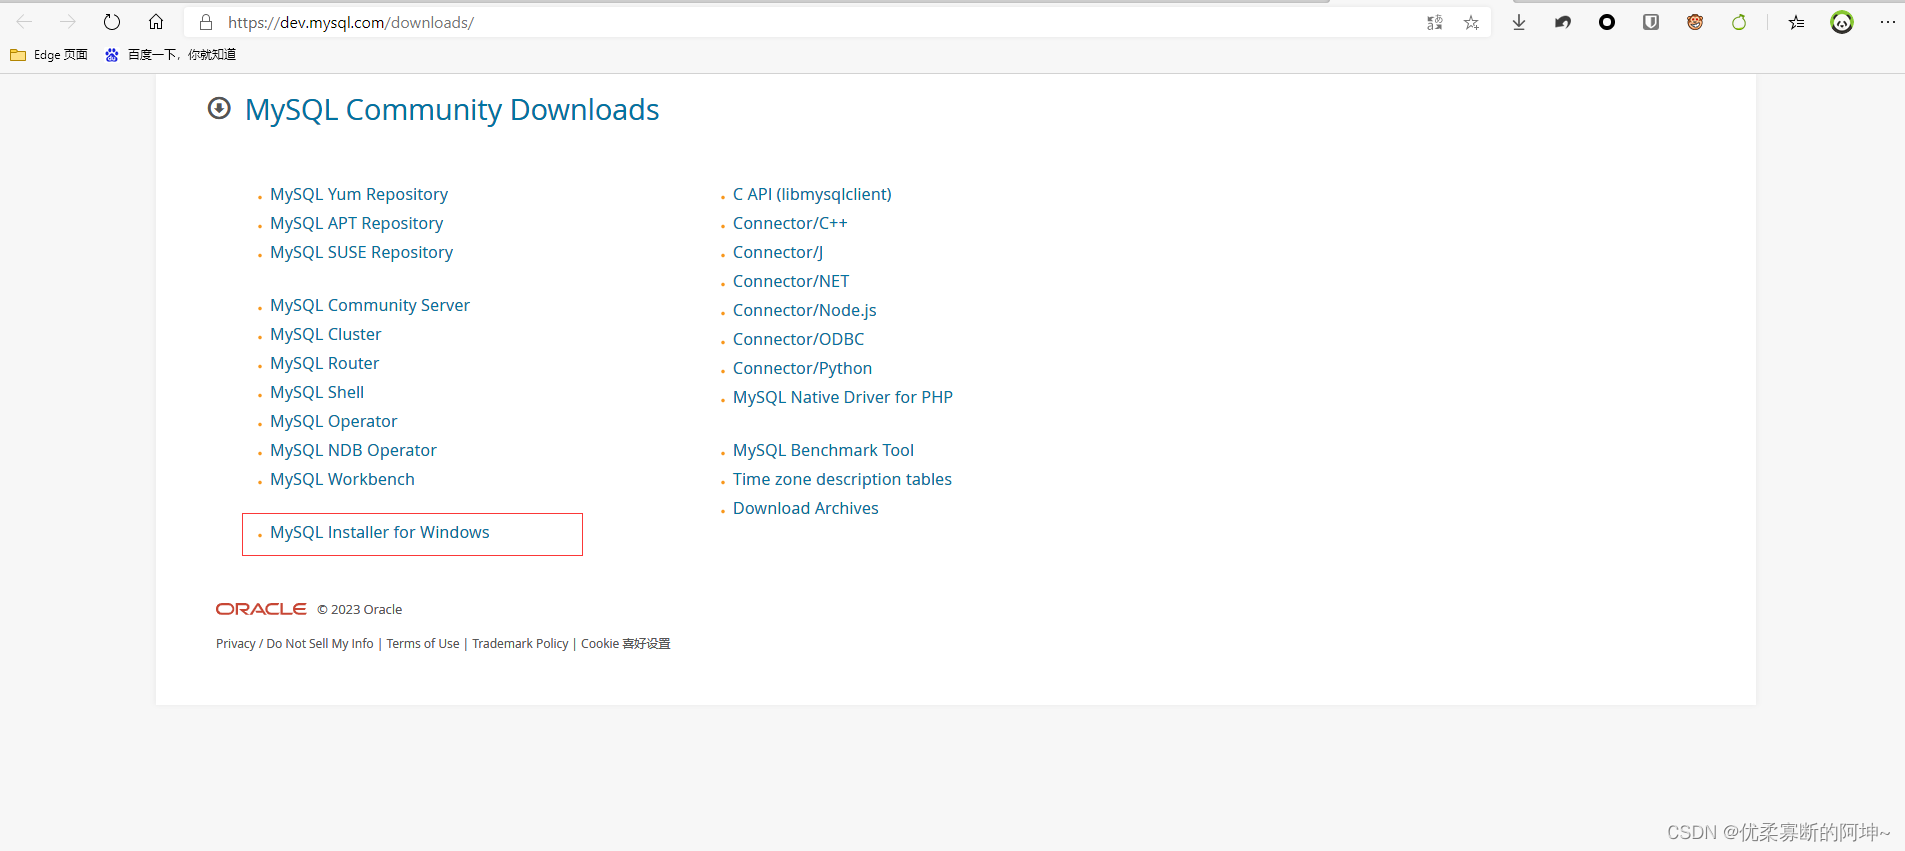Click the Oracle logo in footer

click(x=261, y=609)
